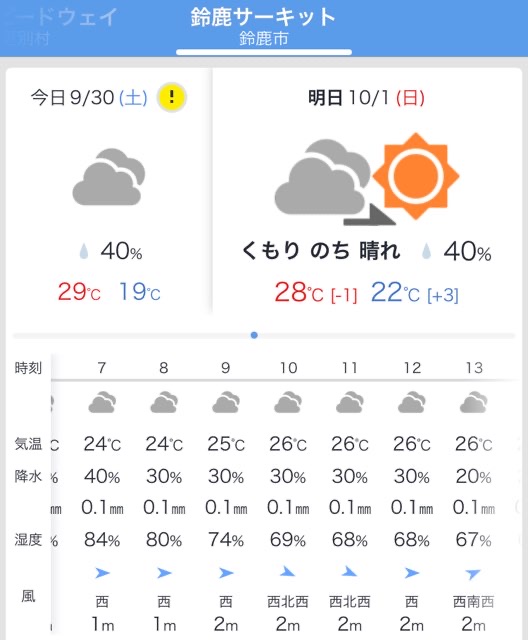This screenshot has width=528, height=640.
Task: Switch to the faded スピードウェイ tab at left
Action: coord(61,27)
